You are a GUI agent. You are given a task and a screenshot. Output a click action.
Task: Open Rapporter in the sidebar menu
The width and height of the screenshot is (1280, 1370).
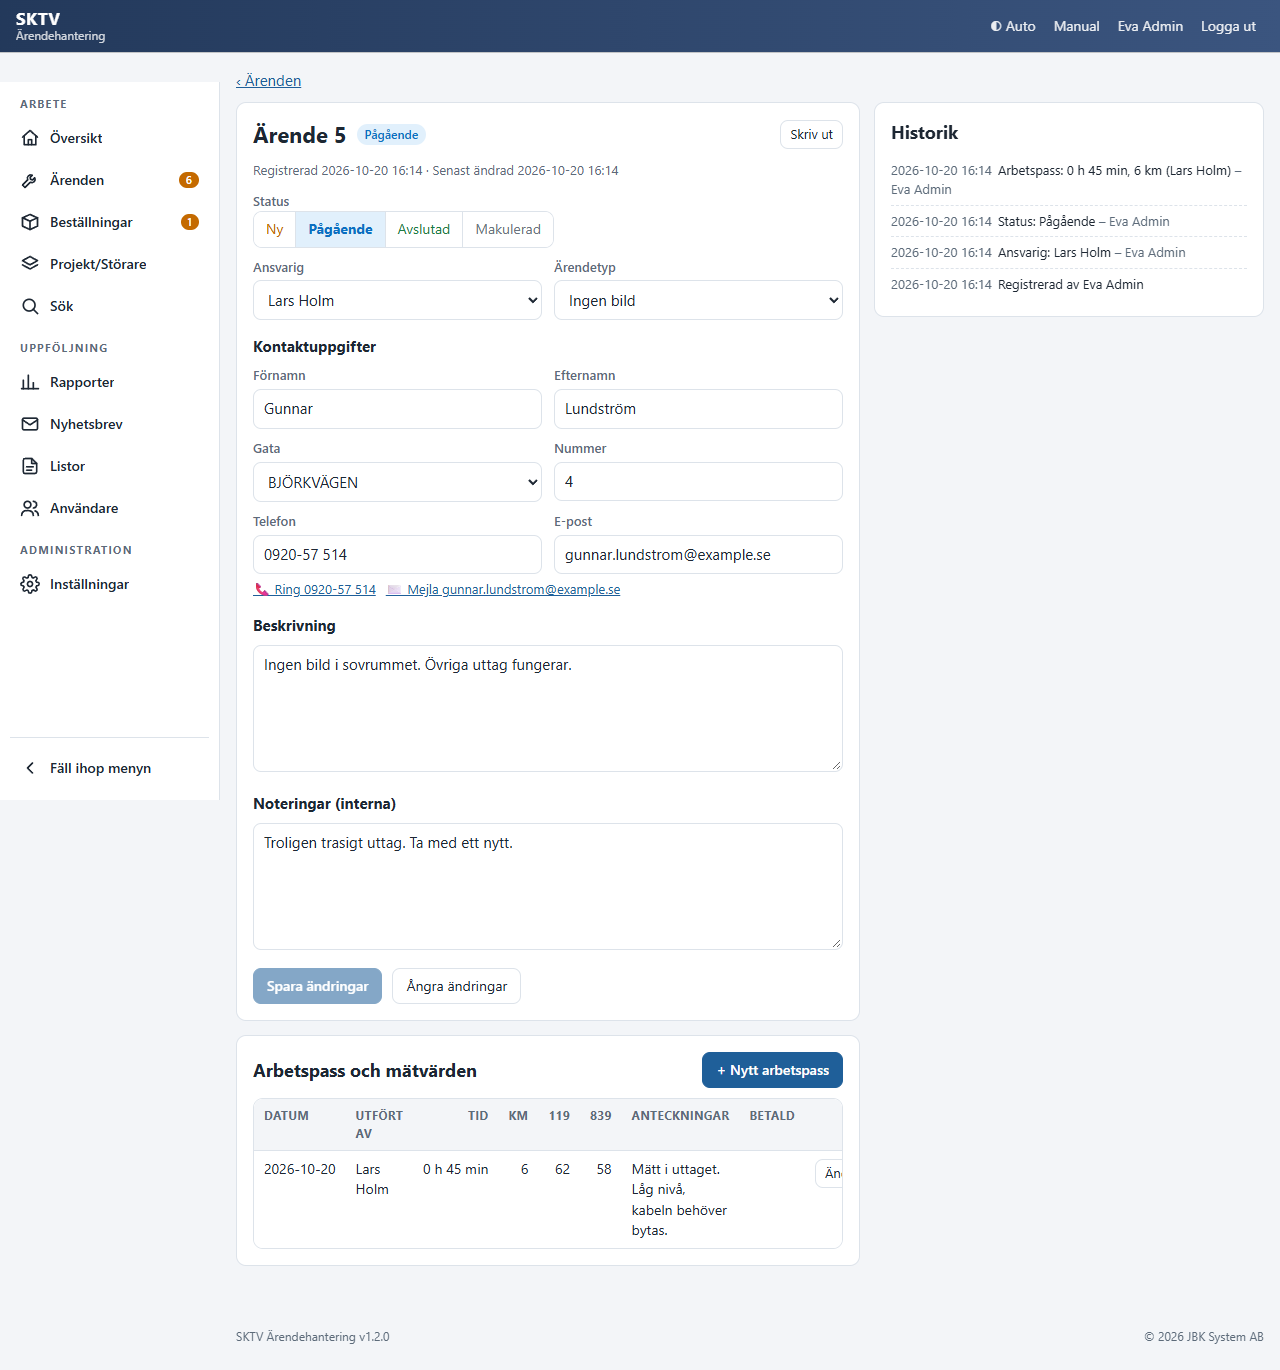[x=110, y=382]
